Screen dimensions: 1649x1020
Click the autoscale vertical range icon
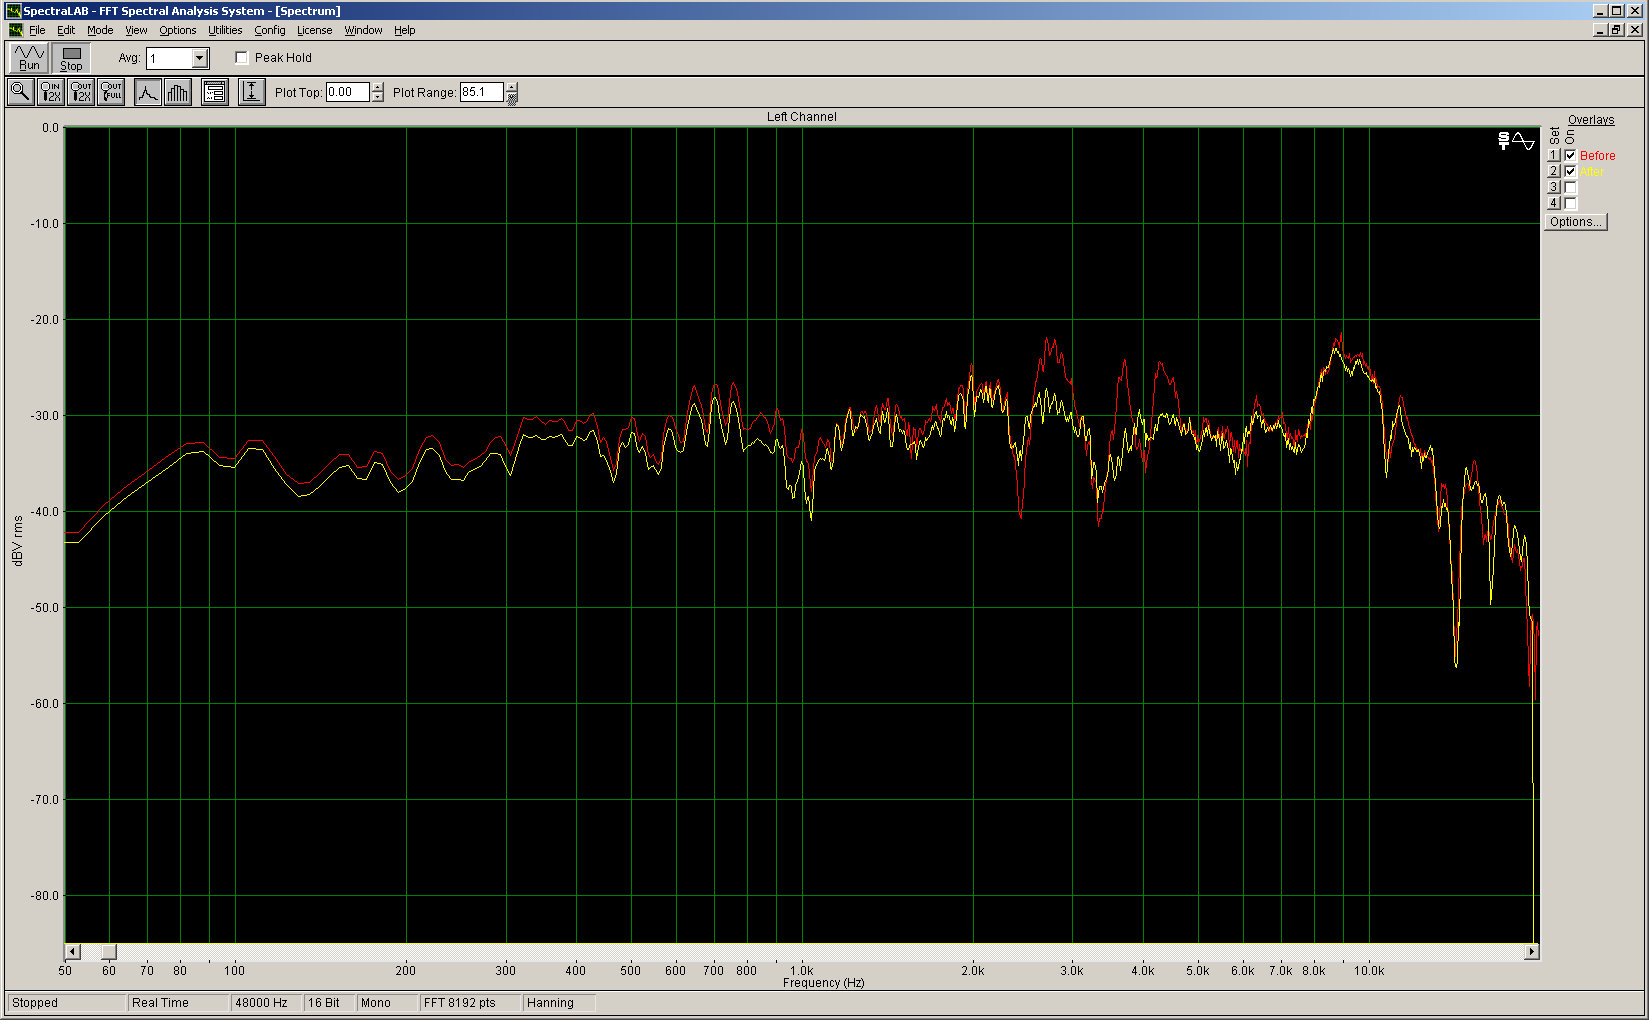click(x=252, y=92)
